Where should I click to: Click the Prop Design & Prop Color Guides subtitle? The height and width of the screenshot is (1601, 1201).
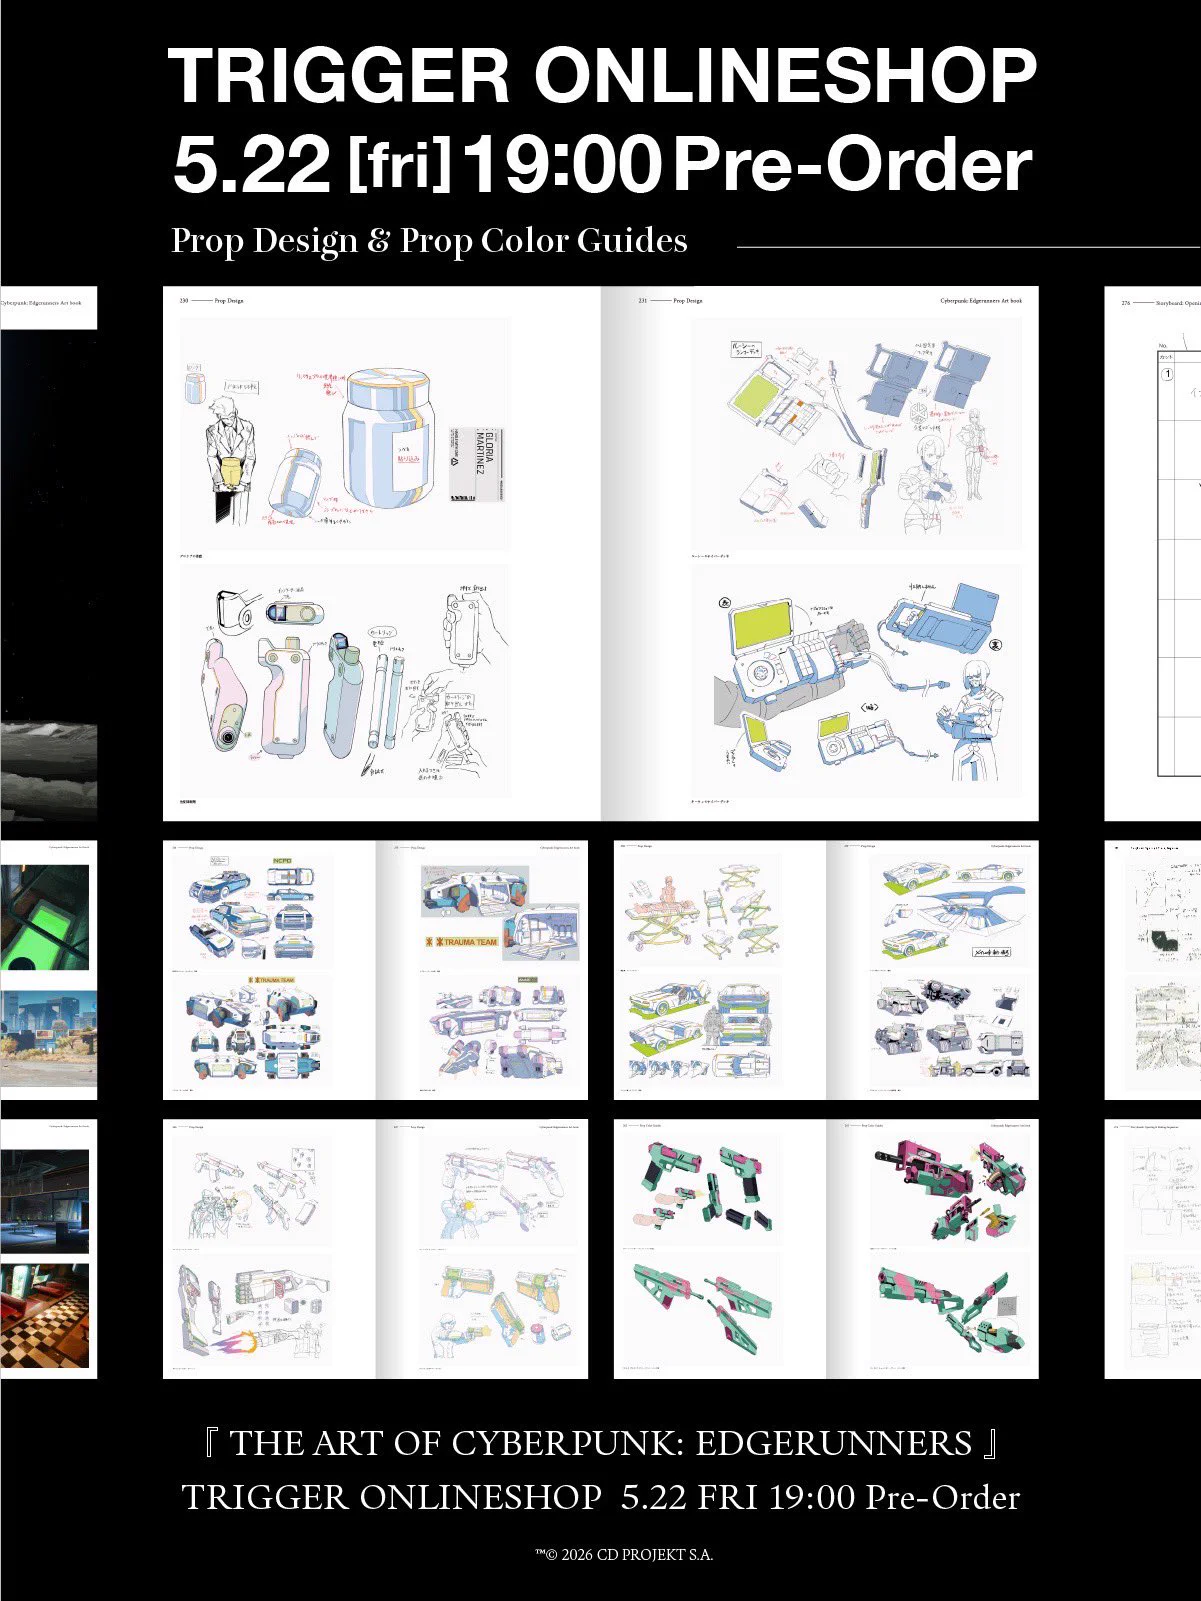(x=429, y=241)
